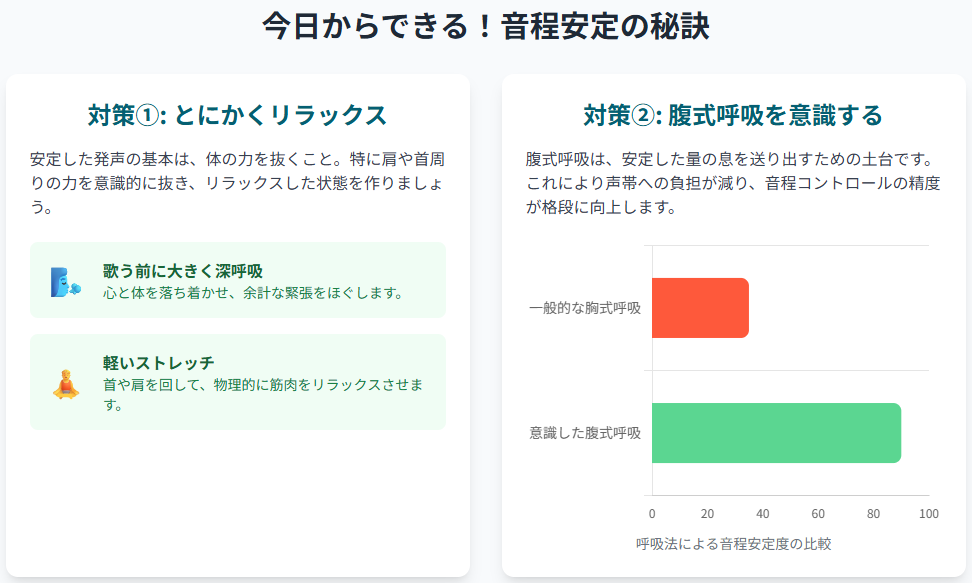Click the description 心と体を落ち着かせ、余計な緊張をほぐします

(x=252, y=293)
